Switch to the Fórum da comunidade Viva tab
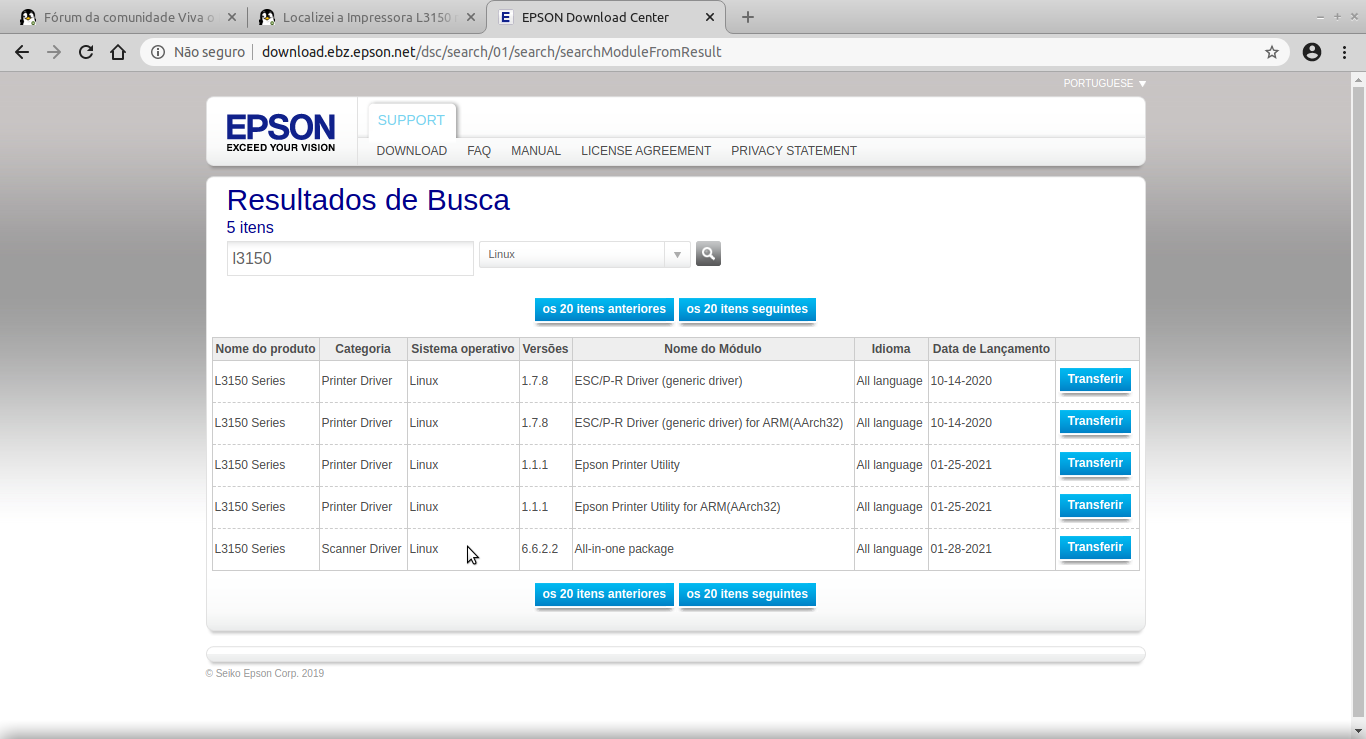Image resolution: width=1366 pixels, height=739 pixels. [x=128, y=17]
